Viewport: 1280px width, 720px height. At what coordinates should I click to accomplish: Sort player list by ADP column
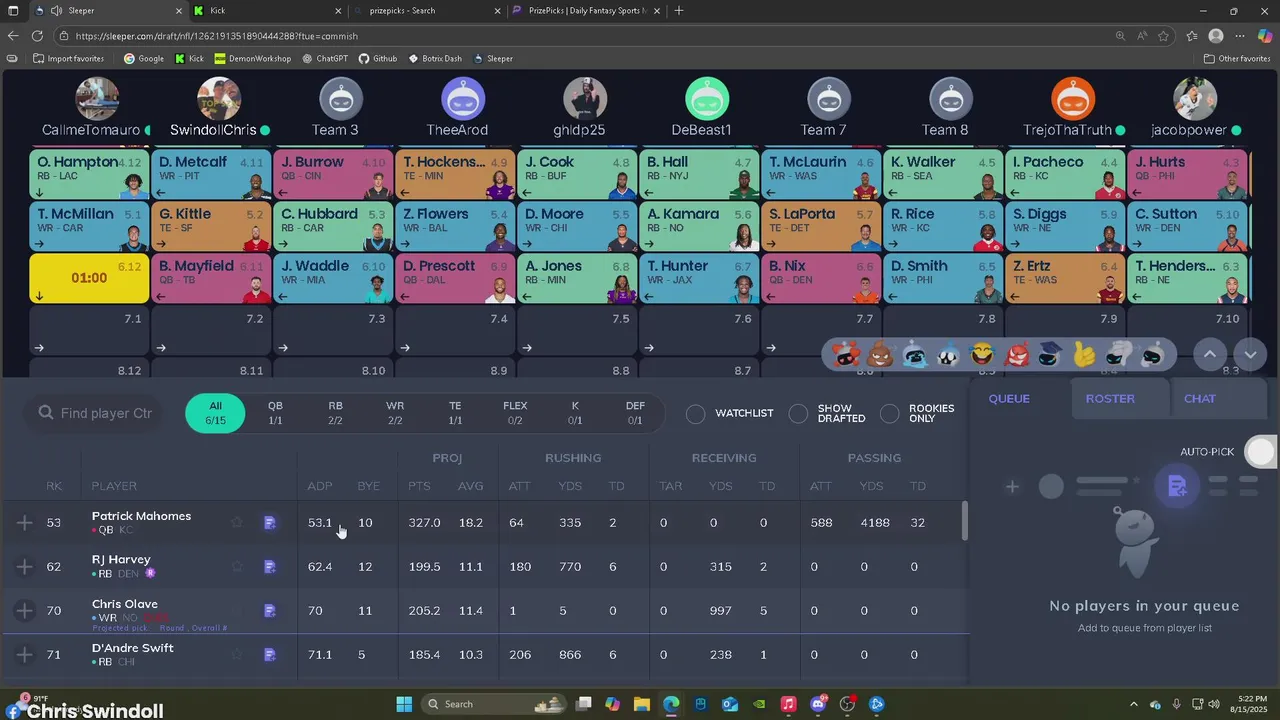[320, 486]
